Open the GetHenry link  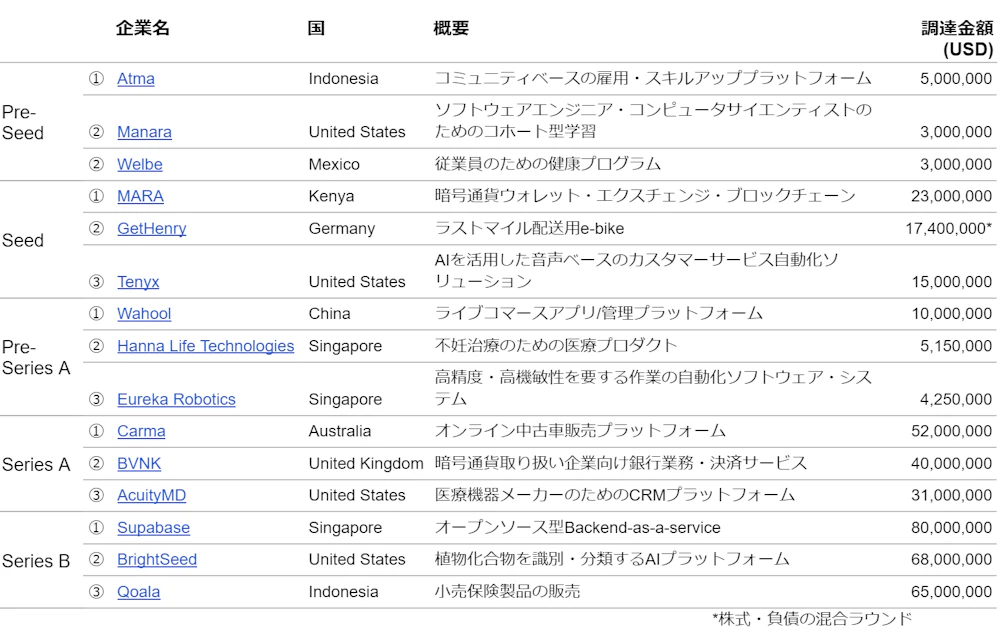point(151,228)
